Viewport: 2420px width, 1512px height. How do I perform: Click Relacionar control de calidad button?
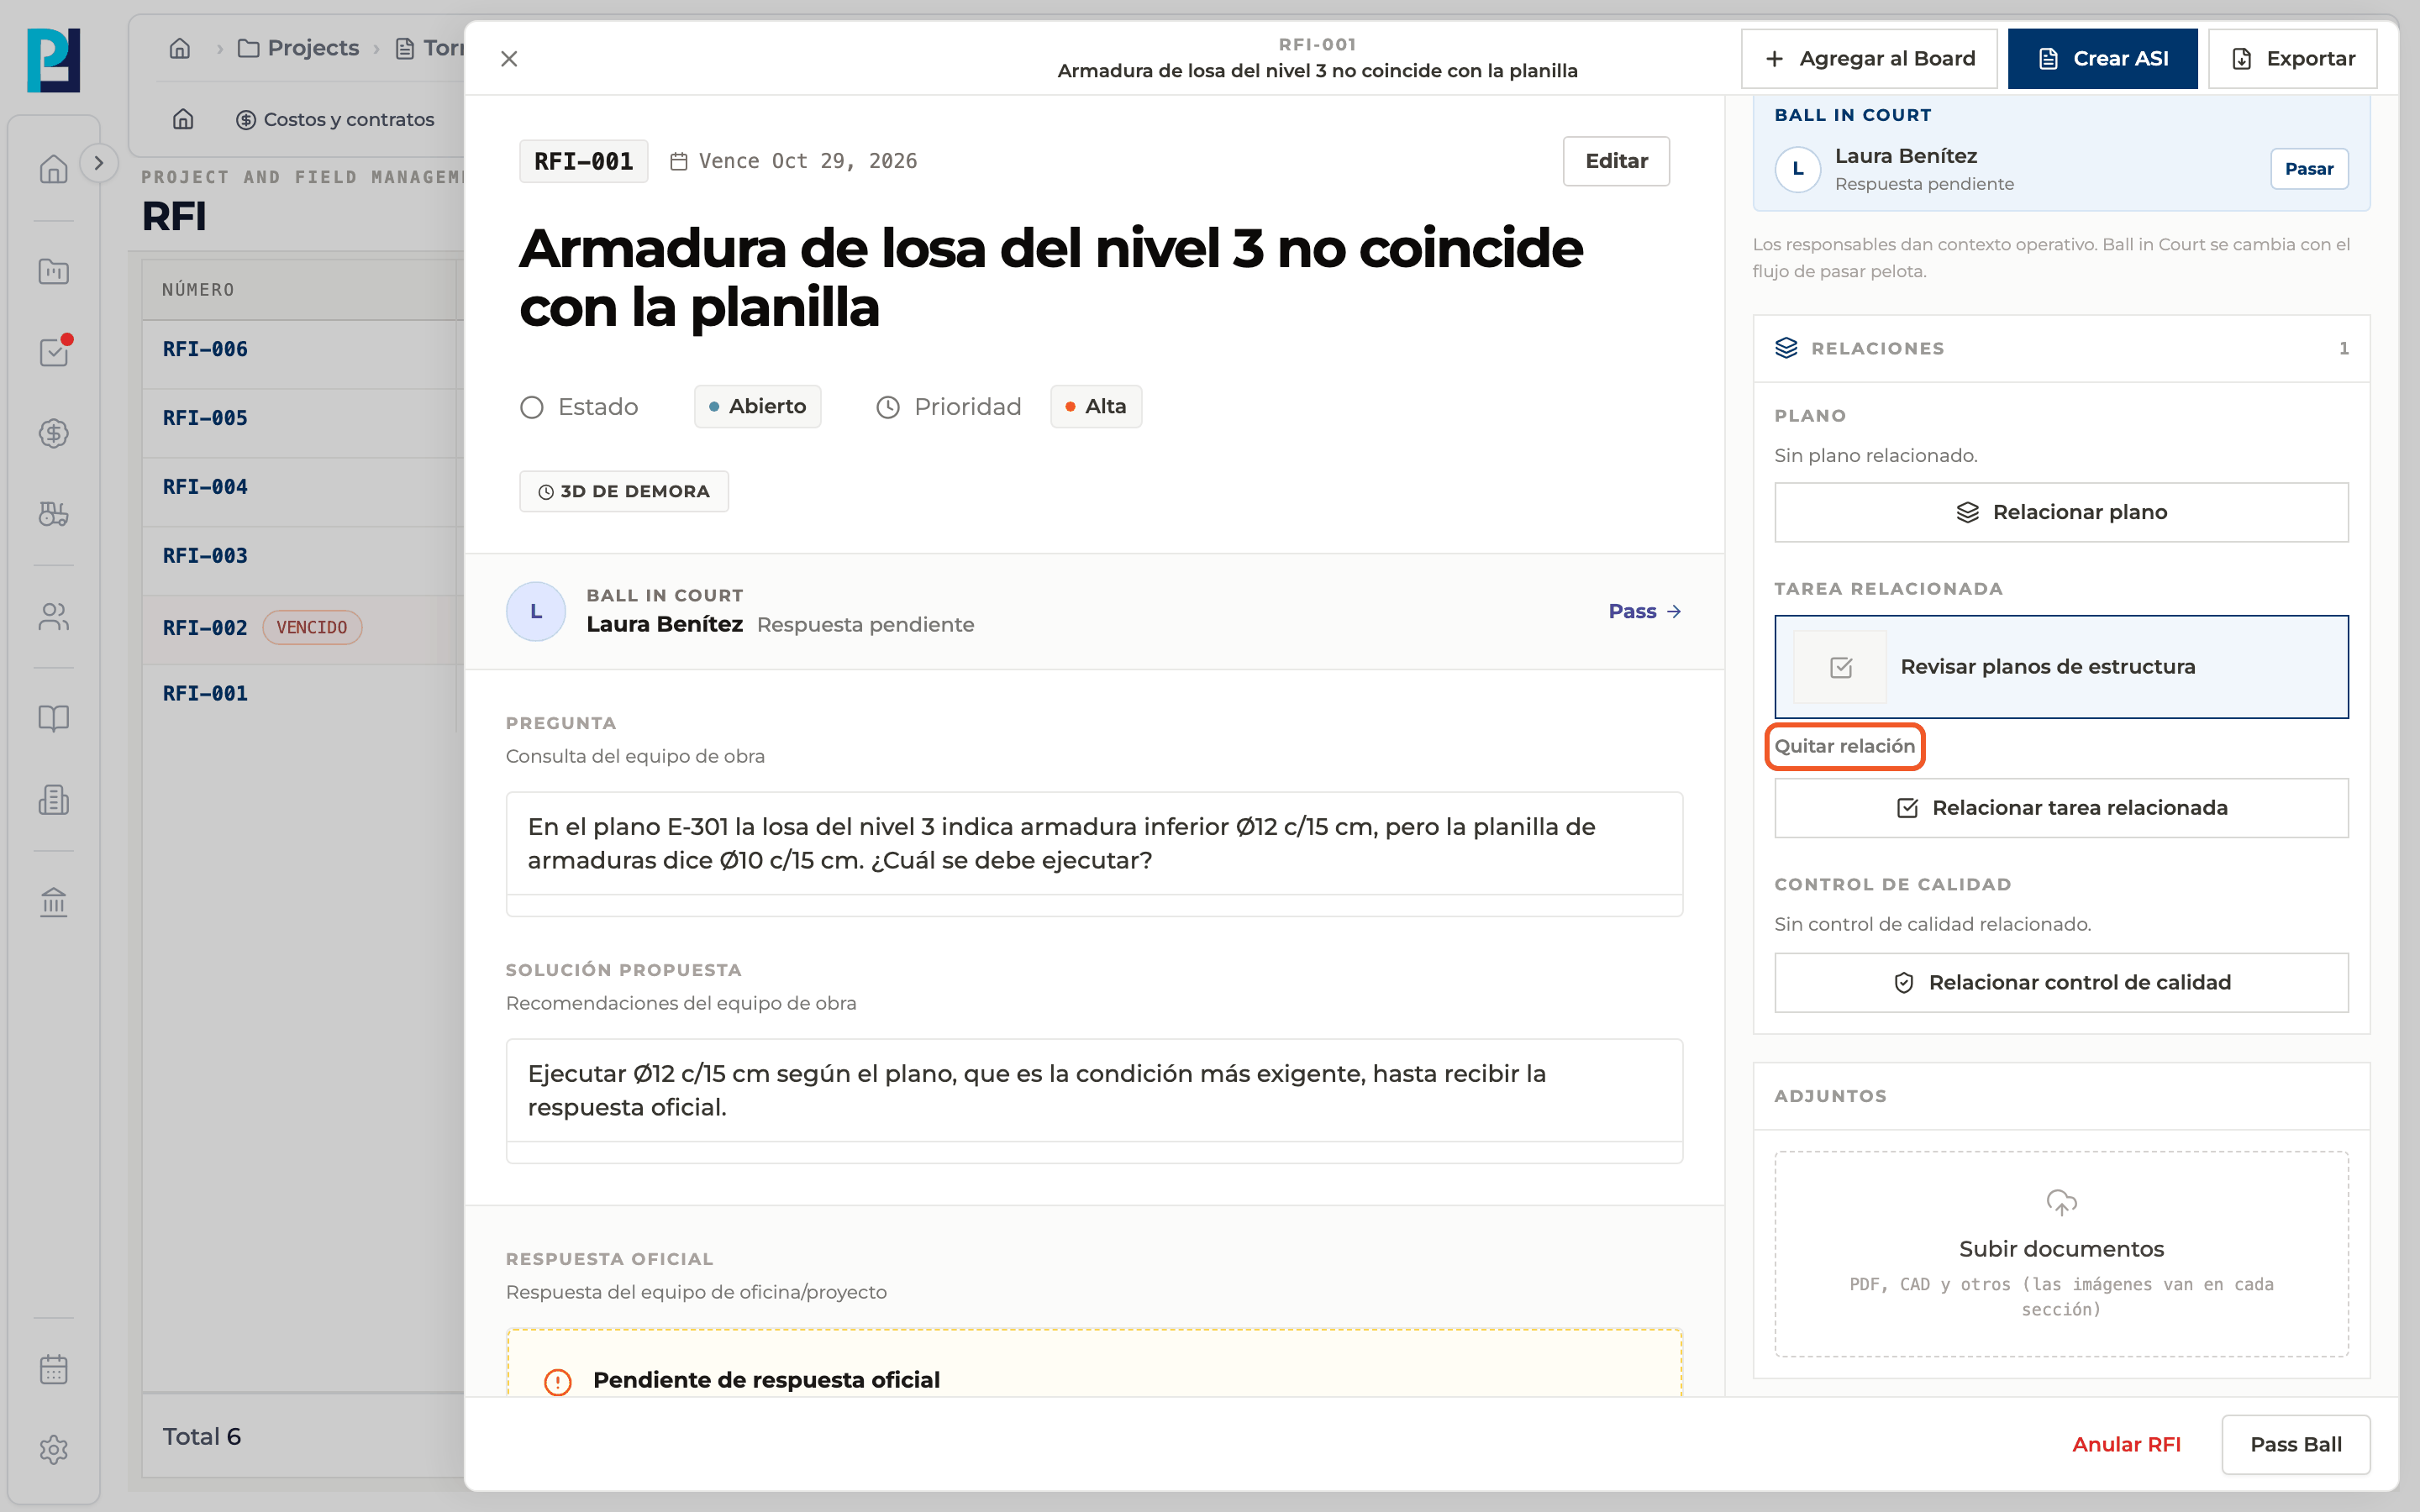[x=2061, y=983]
